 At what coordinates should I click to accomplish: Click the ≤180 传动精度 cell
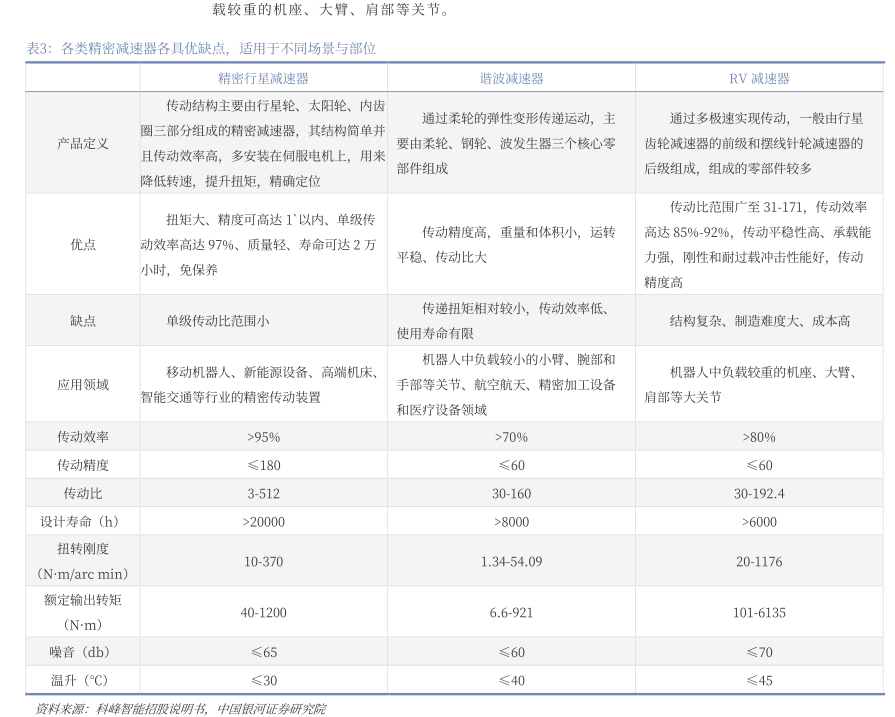pos(263,465)
